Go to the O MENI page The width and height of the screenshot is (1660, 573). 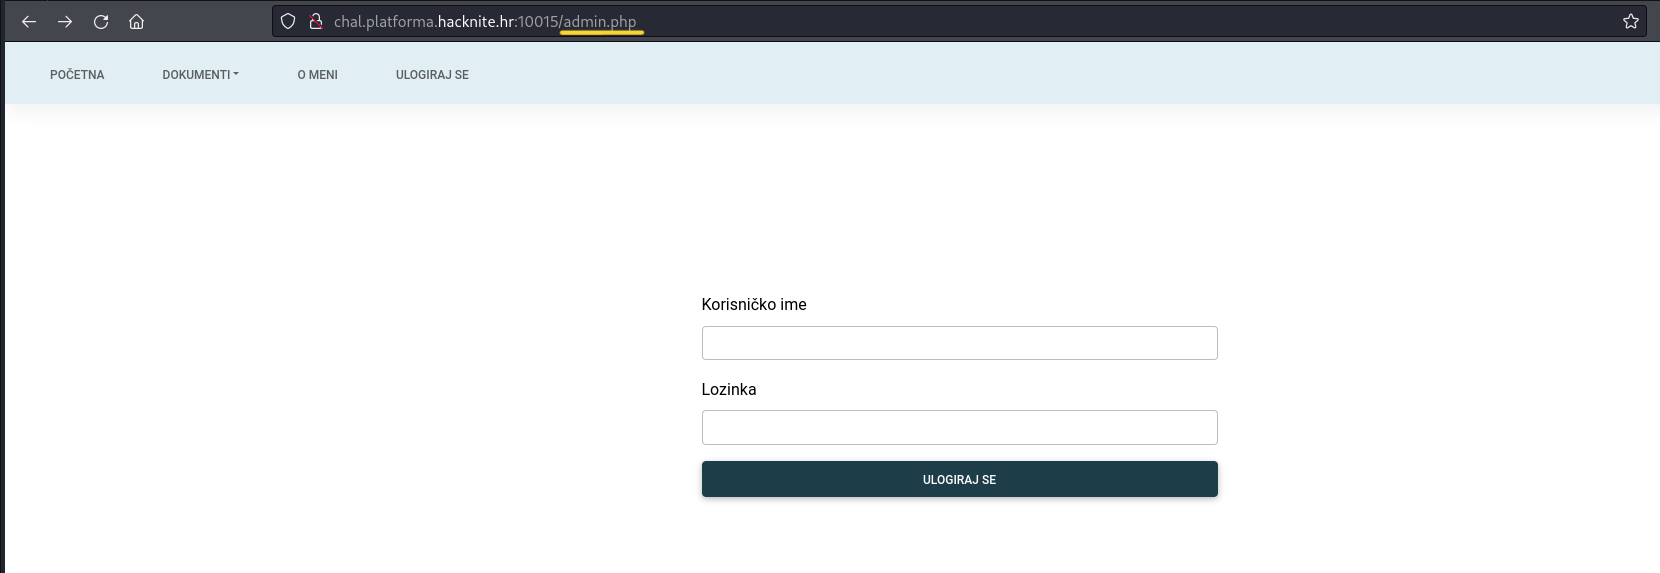click(317, 75)
